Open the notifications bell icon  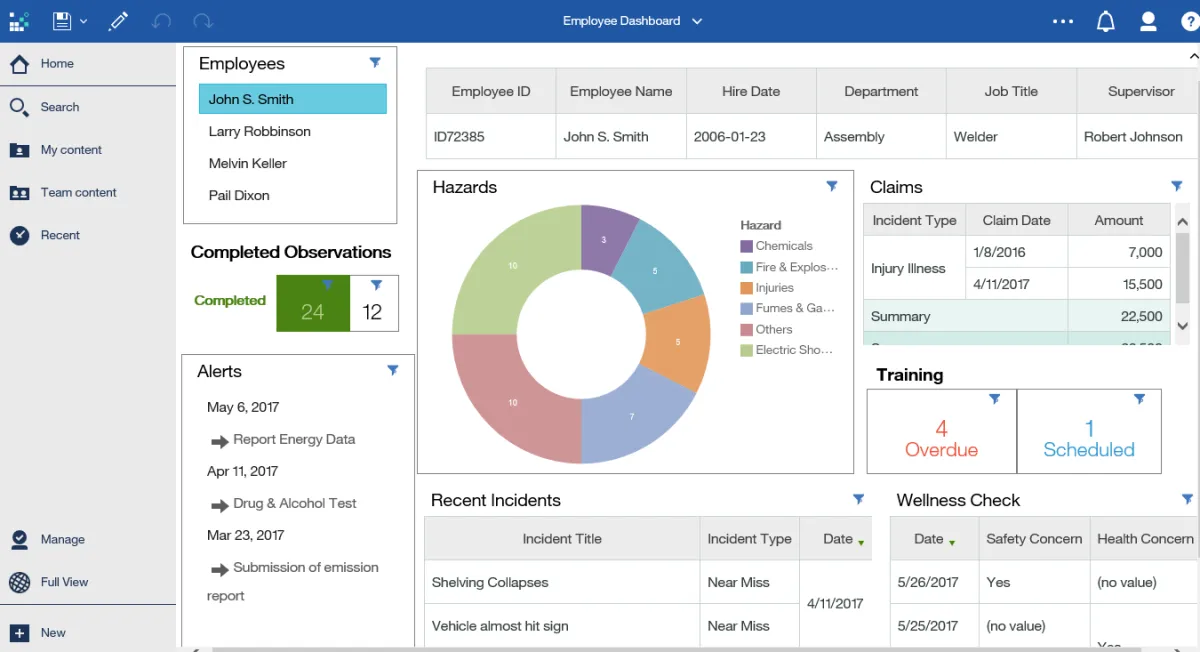pyautogui.click(x=1105, y=21)
